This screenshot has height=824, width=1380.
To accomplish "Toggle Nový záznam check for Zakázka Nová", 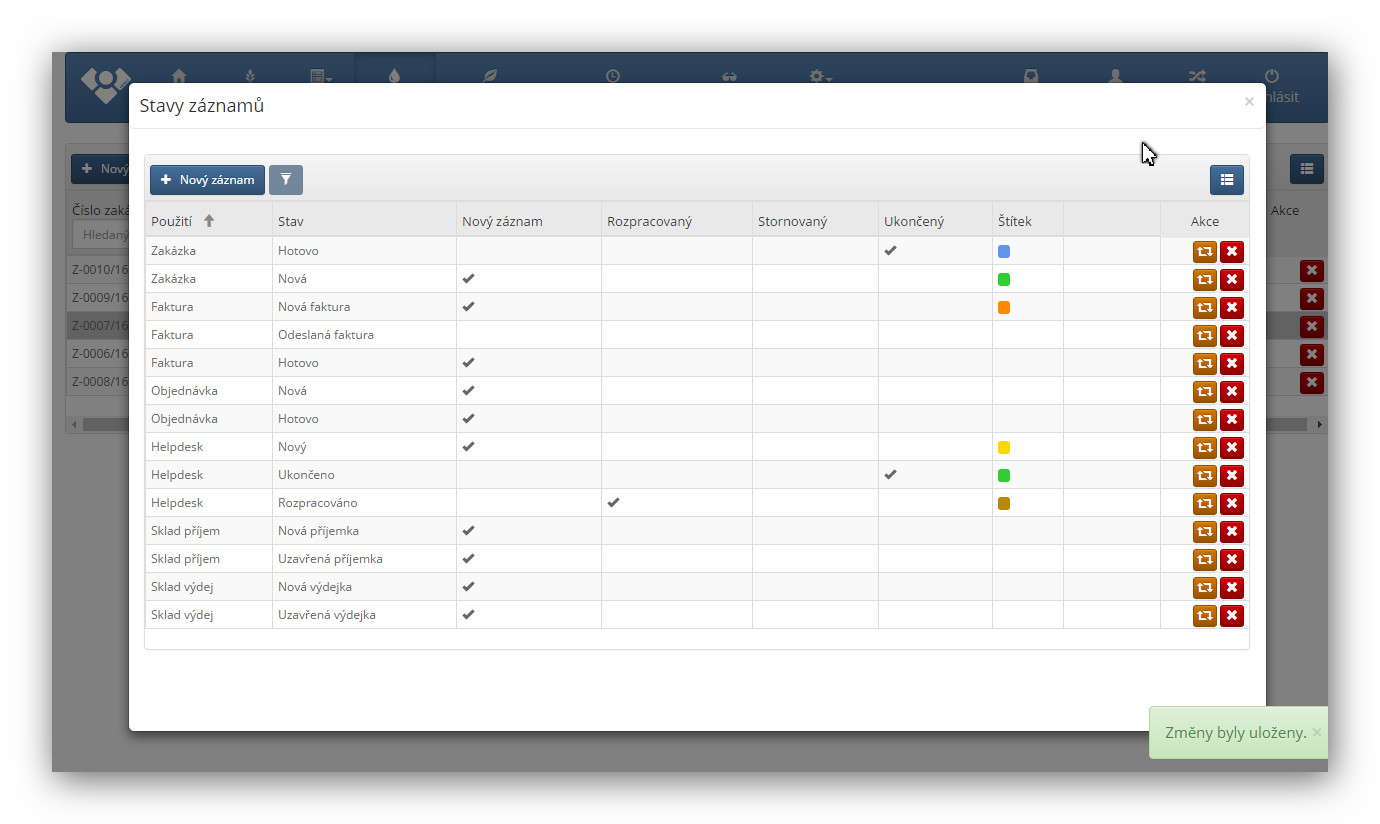I will [468, 279].
